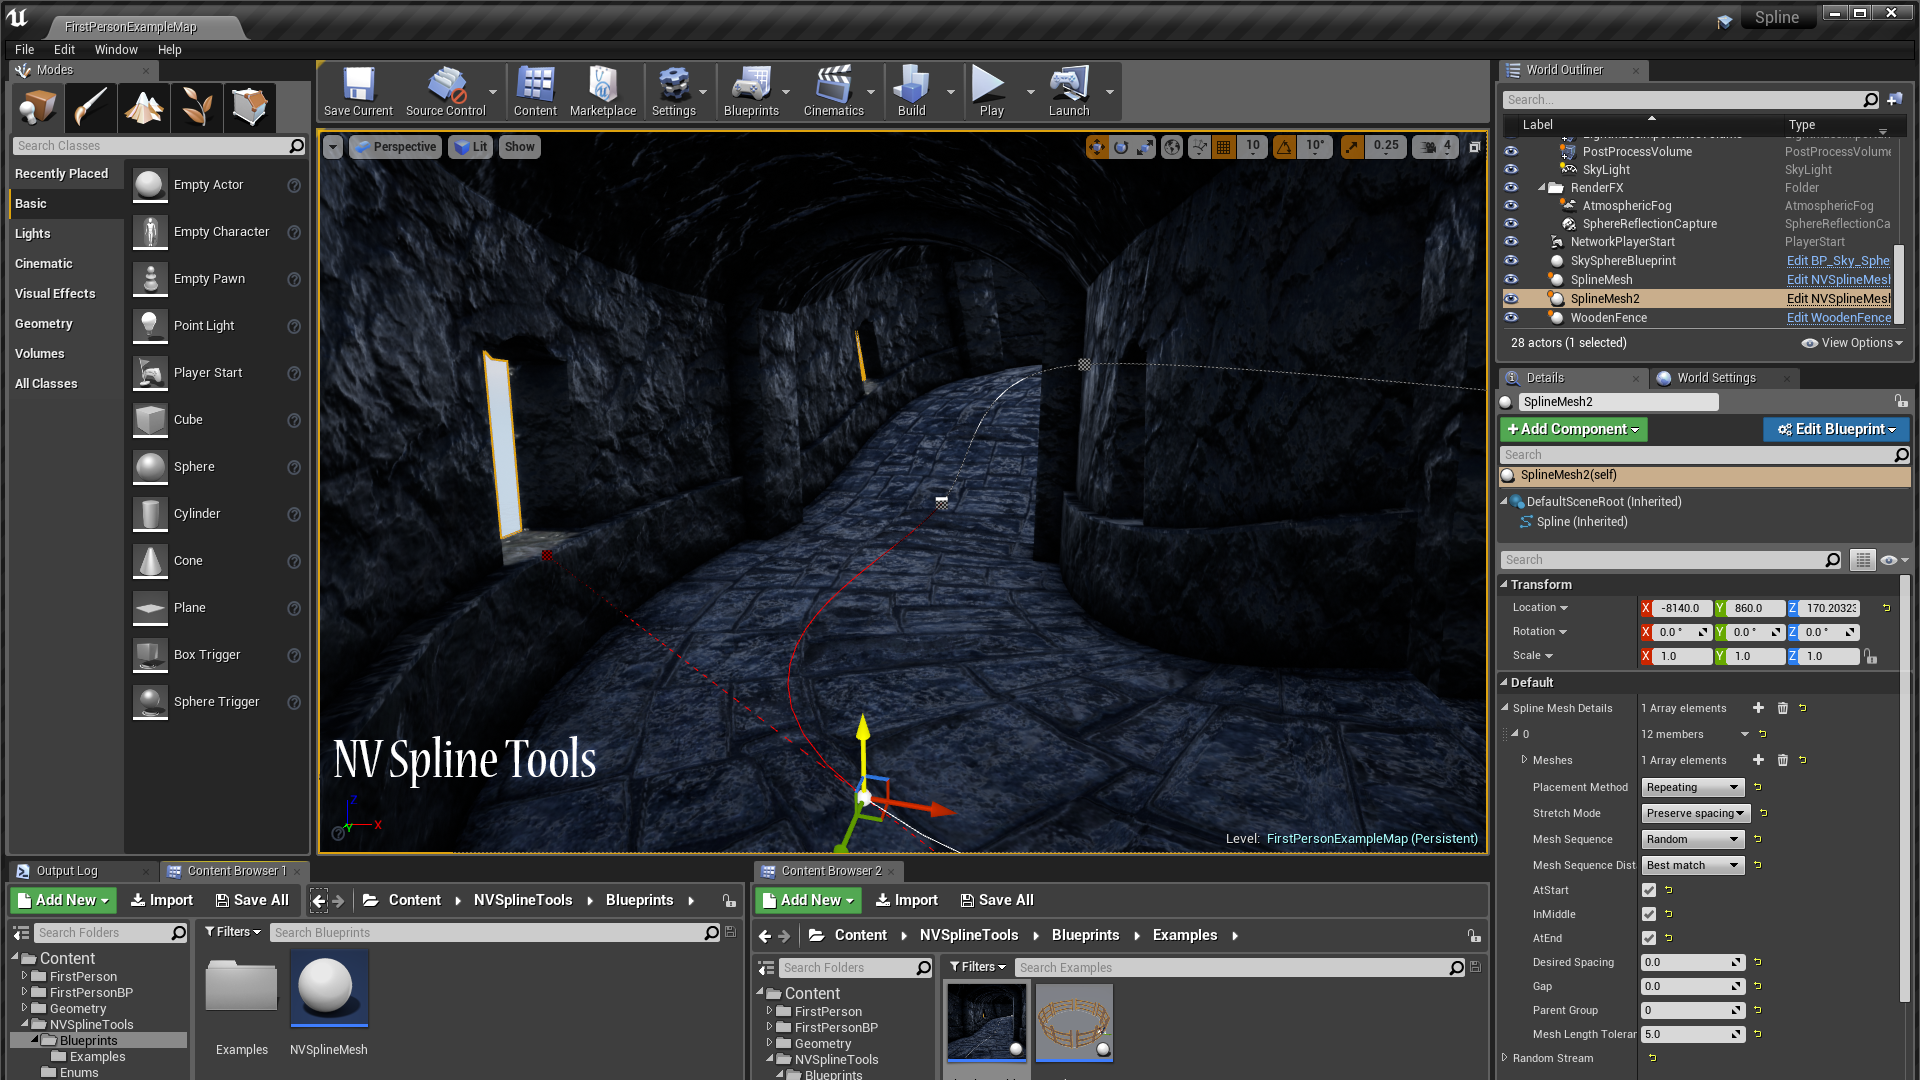Expand Random Stream property
1920x1080 pixels.
(x=1505, y=1058)
